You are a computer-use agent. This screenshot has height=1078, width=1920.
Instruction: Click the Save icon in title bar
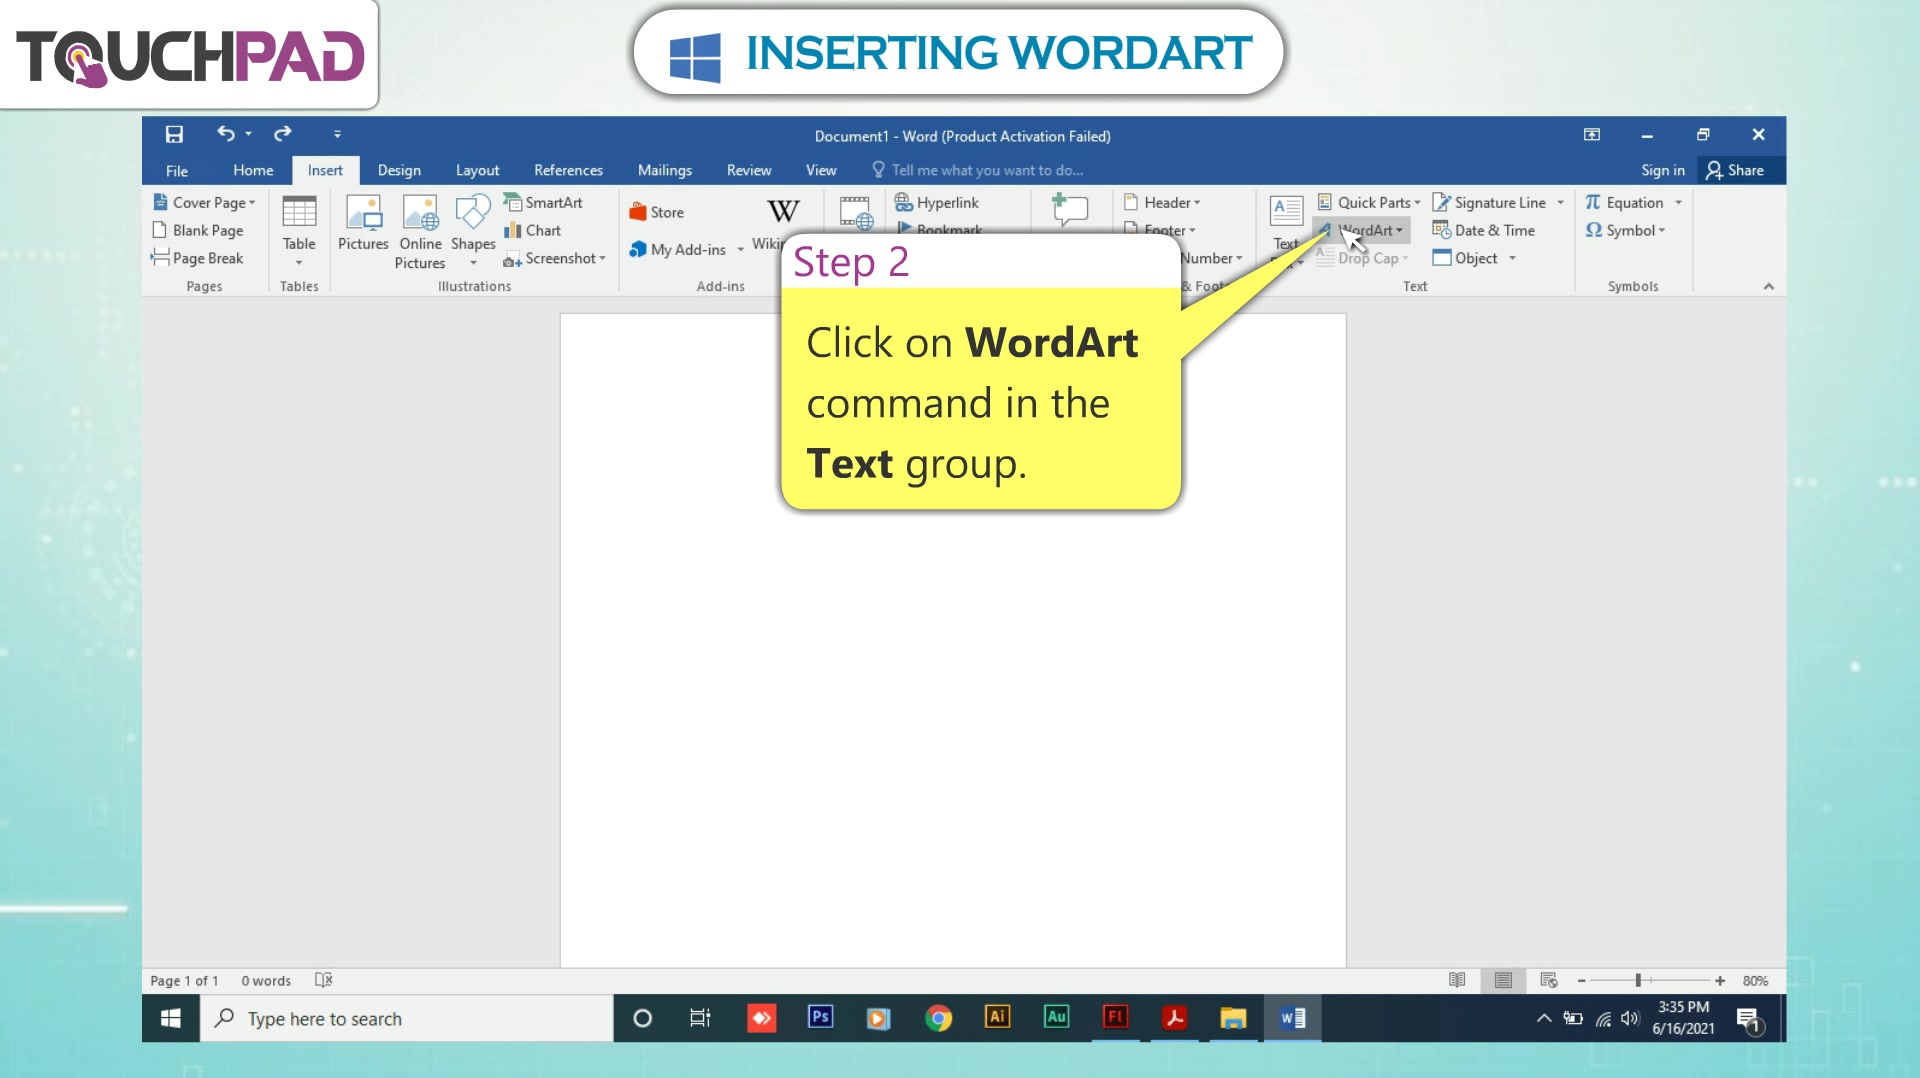pos(174,134)
